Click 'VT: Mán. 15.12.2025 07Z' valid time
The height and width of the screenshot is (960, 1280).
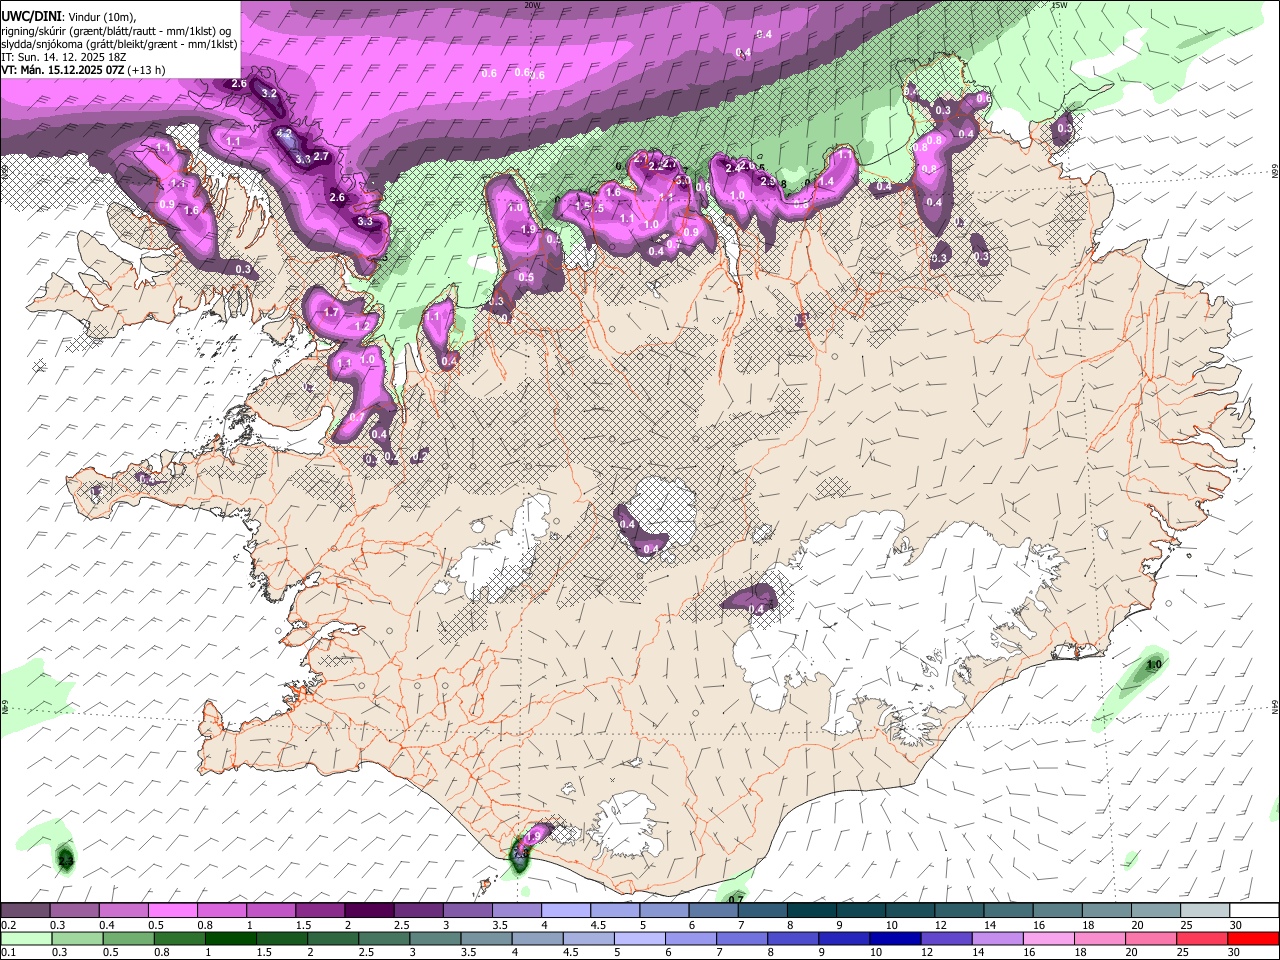pos(62,70)
